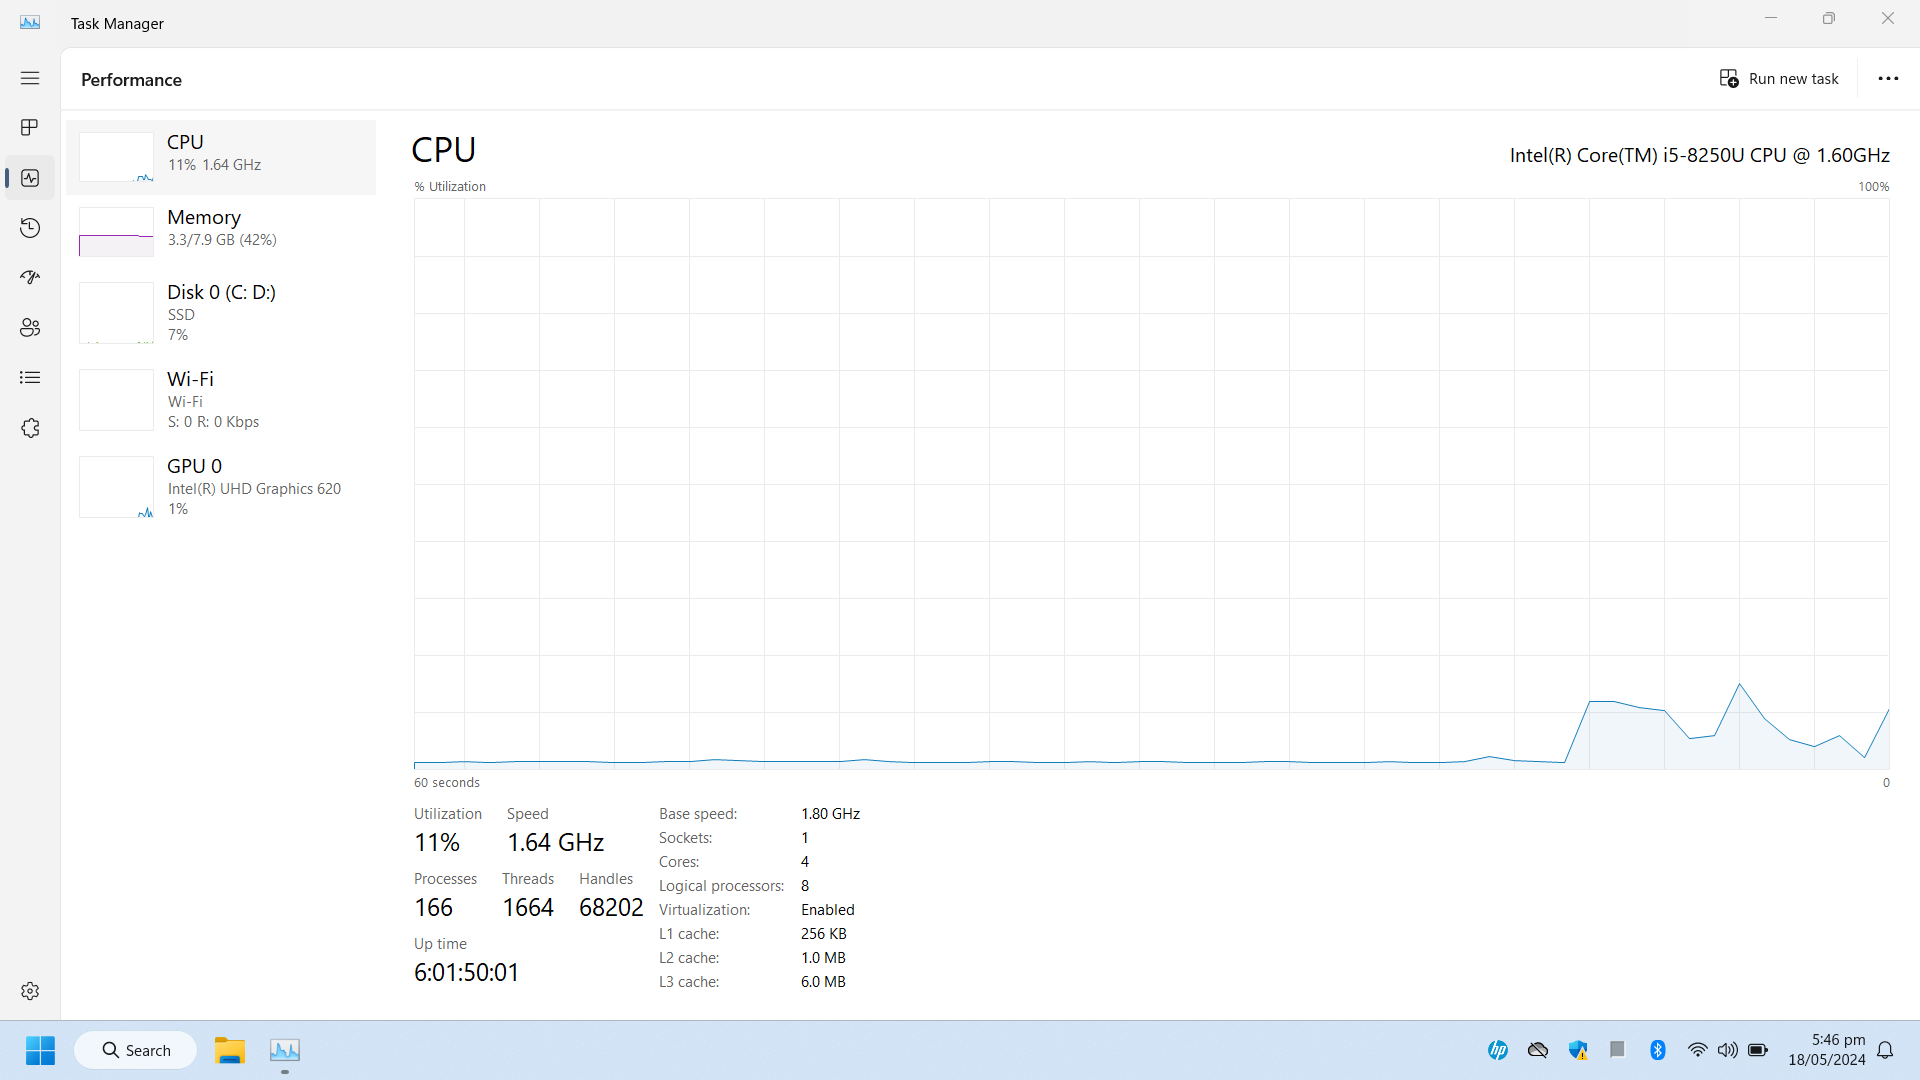
Task: Click the Bluetooth tray icon
Action: pos(1657,1050)
